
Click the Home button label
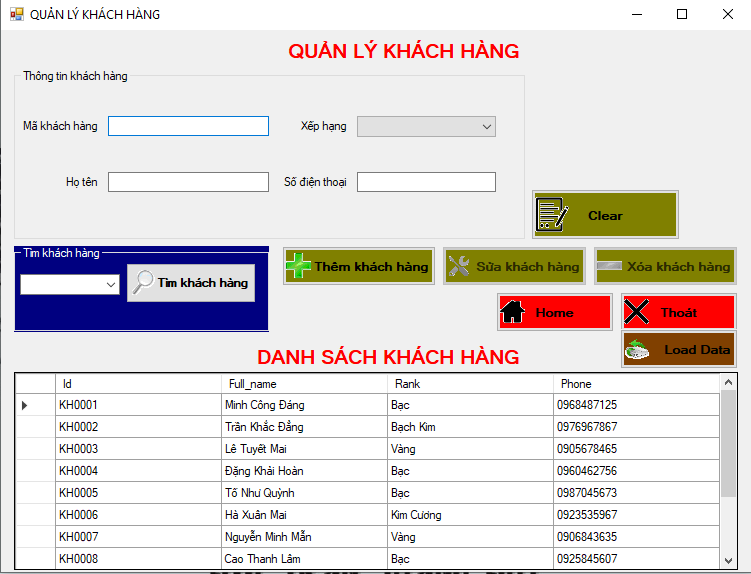[x=555, y=312]
